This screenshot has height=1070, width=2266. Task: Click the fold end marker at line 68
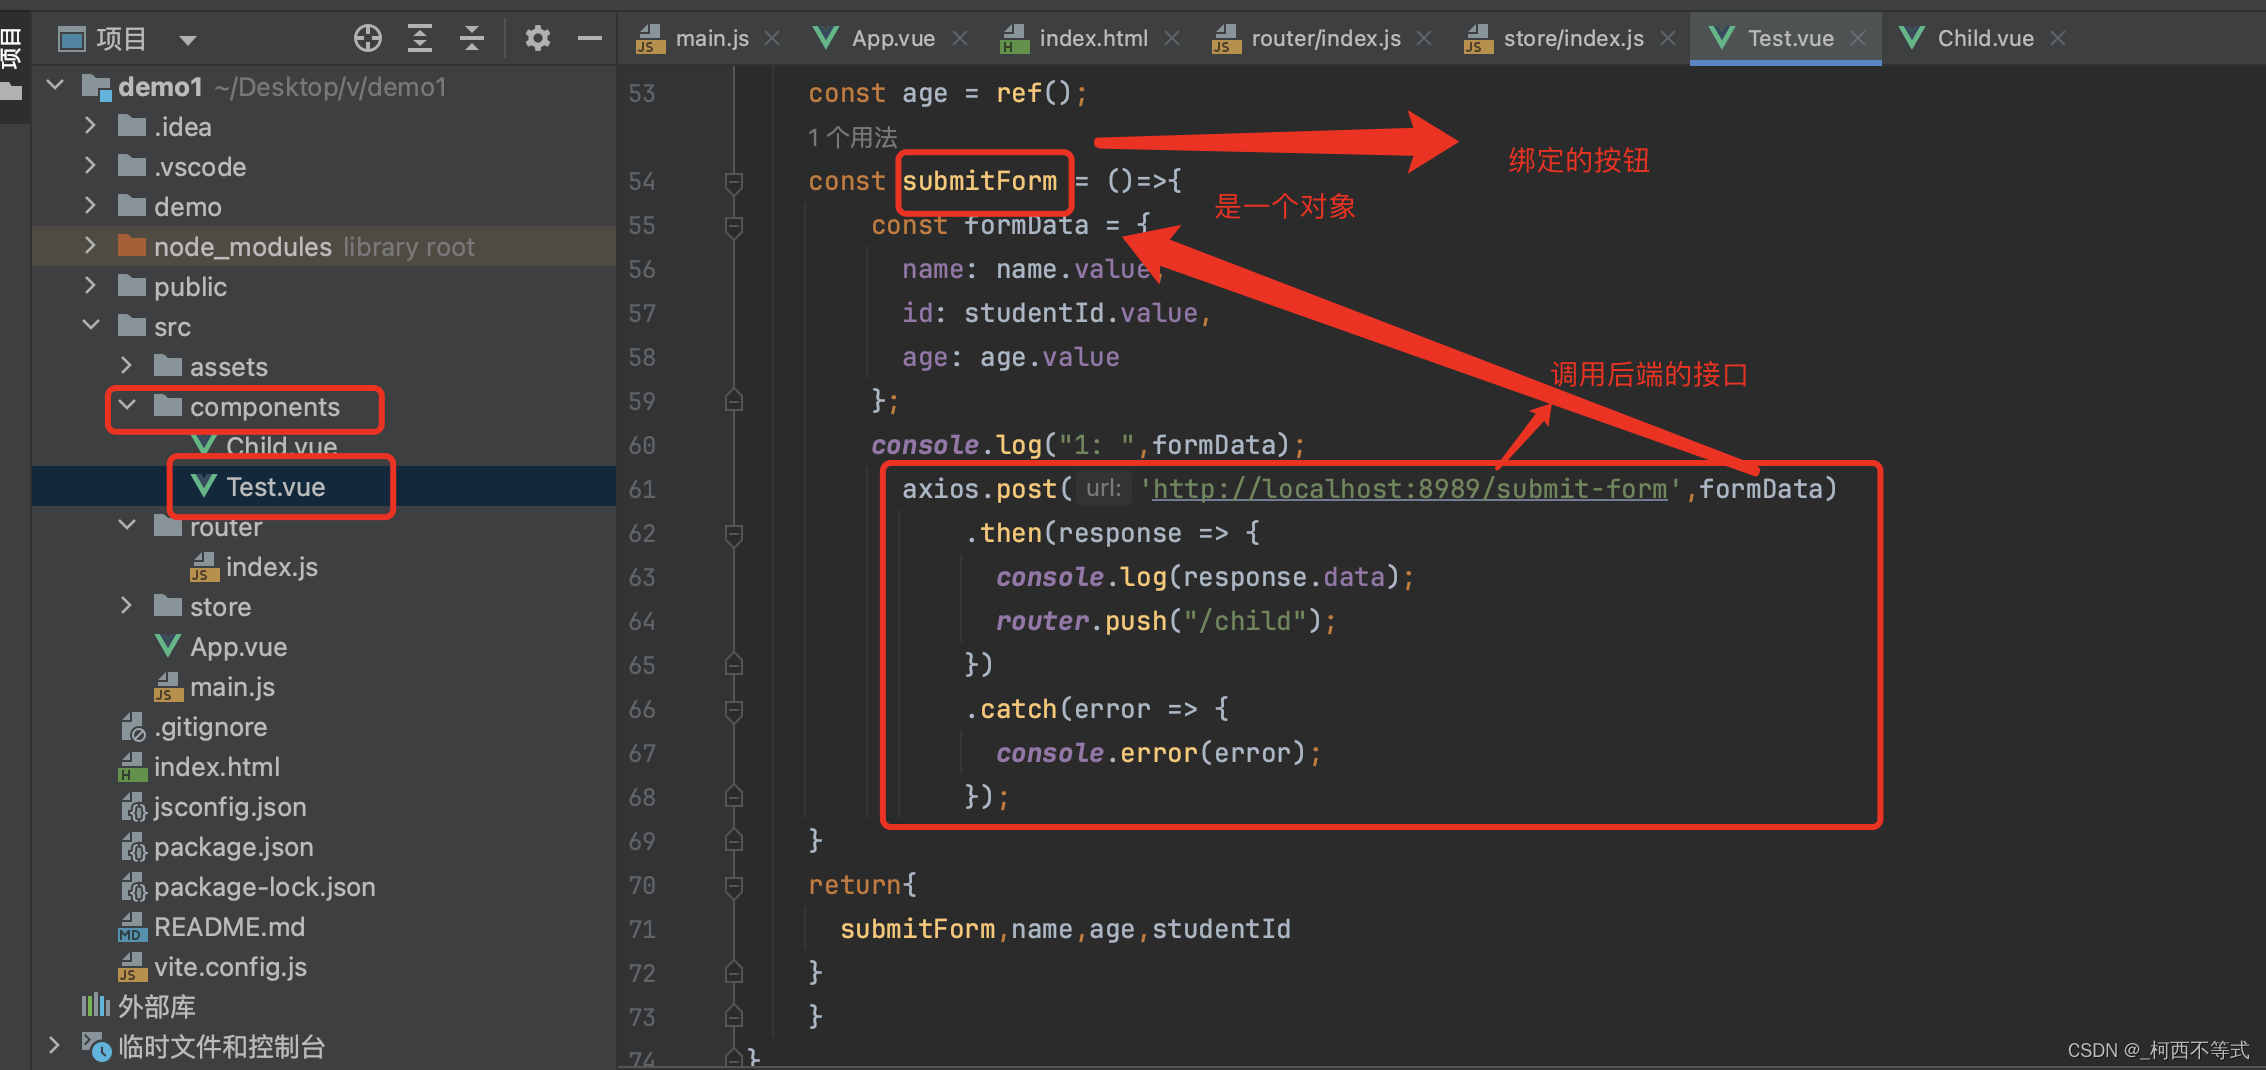click(x=734, y=797)
